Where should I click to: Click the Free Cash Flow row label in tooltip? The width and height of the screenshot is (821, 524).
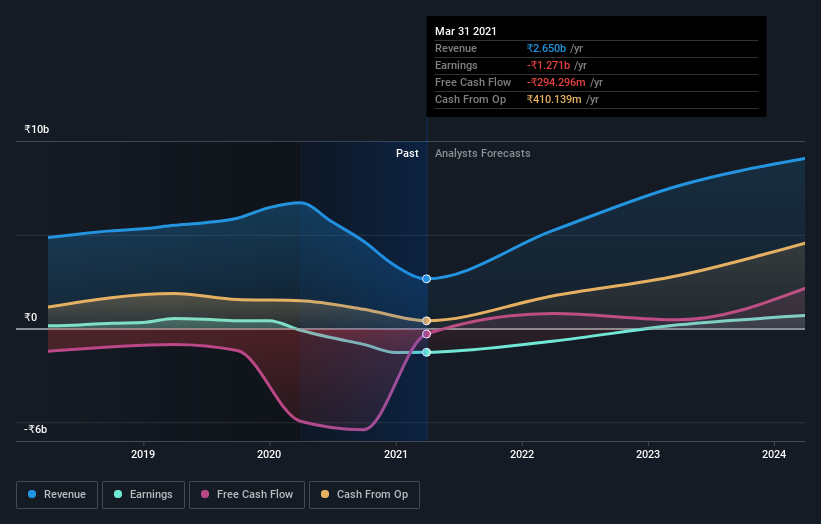(473, 82)
